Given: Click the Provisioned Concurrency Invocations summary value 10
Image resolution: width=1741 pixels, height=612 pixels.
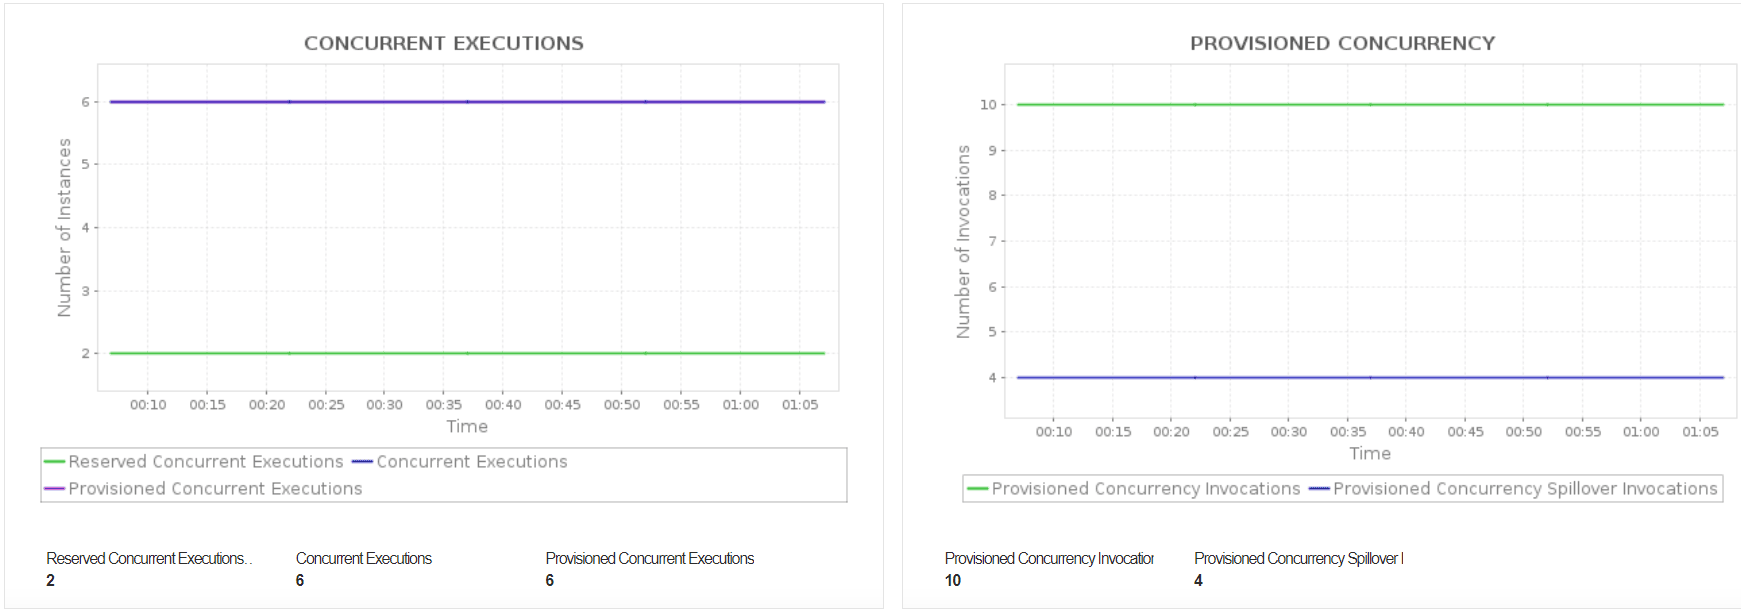Looking at the screenshot, I should [953, 581].
